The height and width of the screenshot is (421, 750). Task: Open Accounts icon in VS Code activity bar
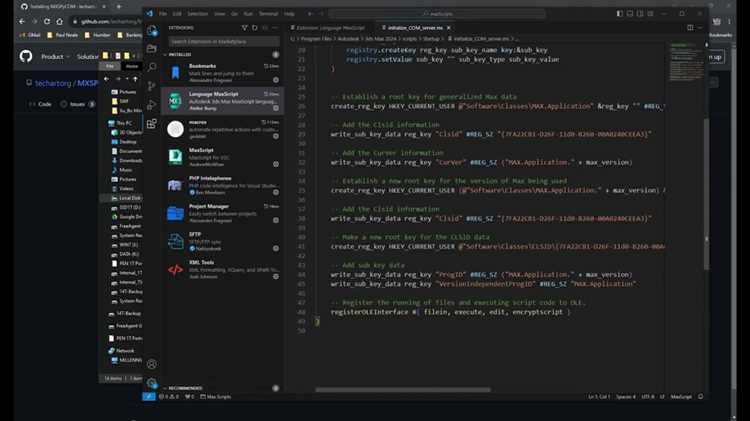tap(152, 364)
